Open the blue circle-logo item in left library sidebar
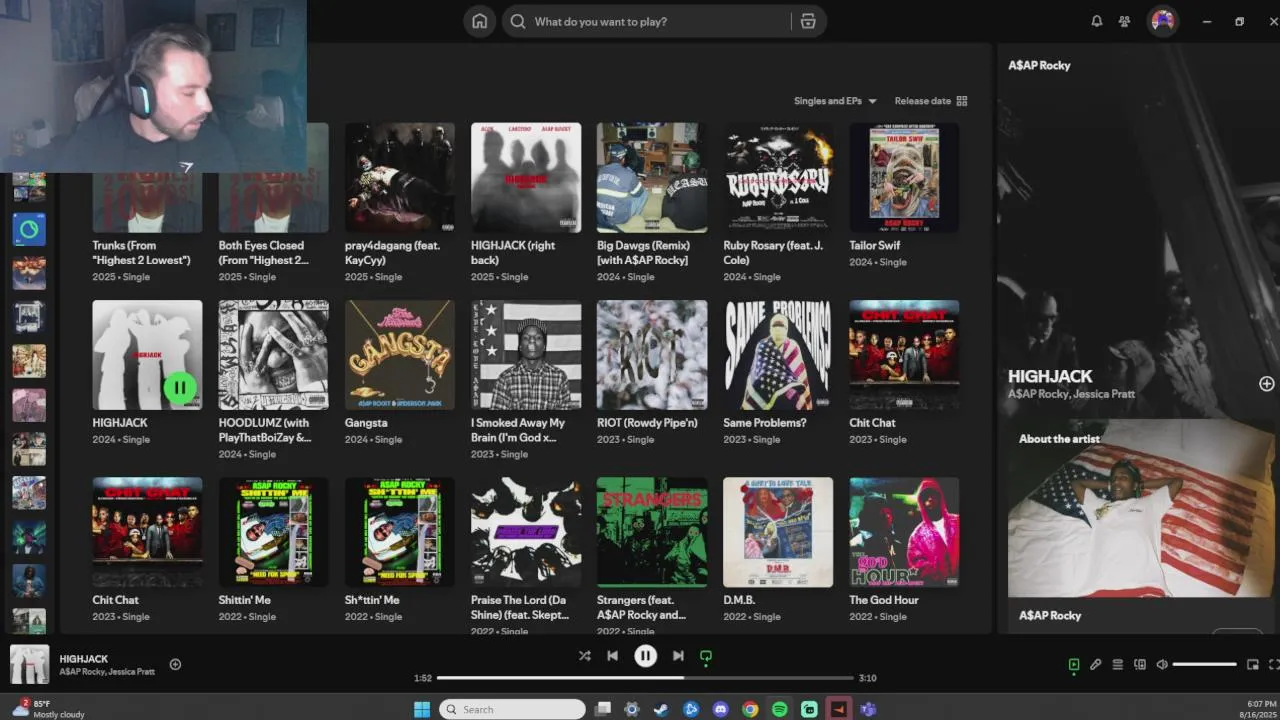This screenshot has width=1280, height=720. pyautogui.click(x=29, y=230)
